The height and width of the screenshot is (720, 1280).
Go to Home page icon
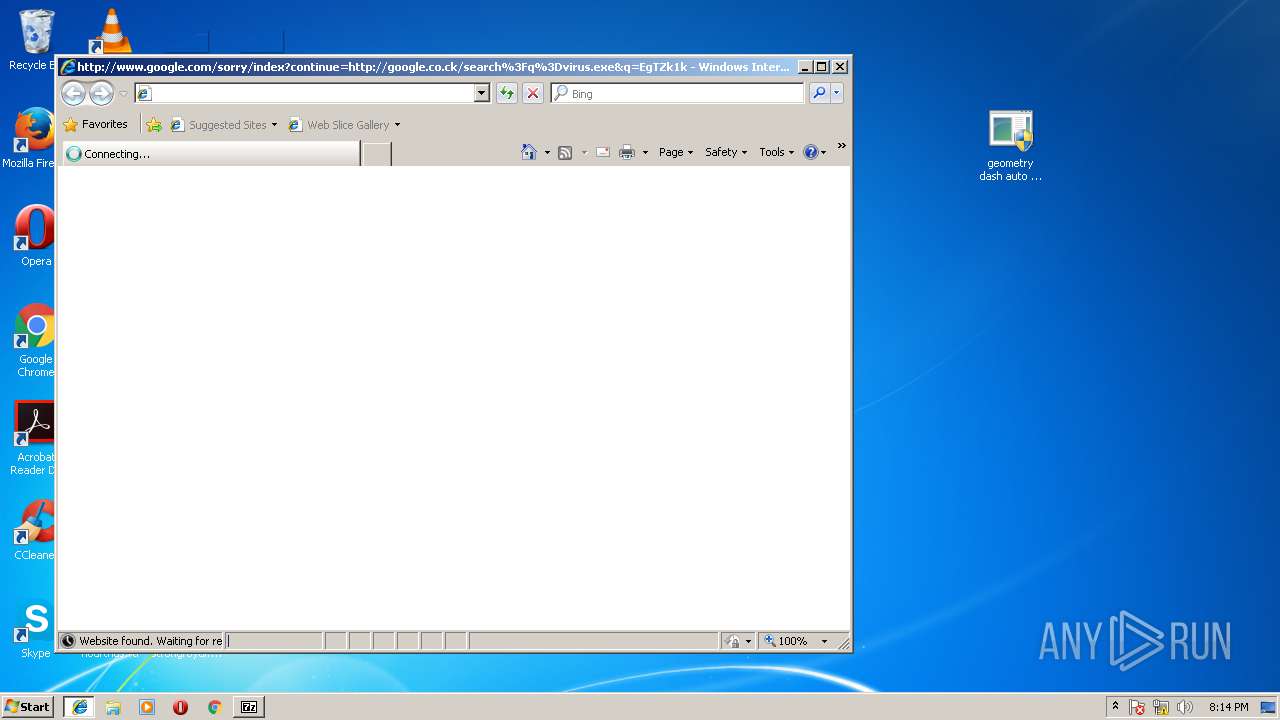coord(529,152)
